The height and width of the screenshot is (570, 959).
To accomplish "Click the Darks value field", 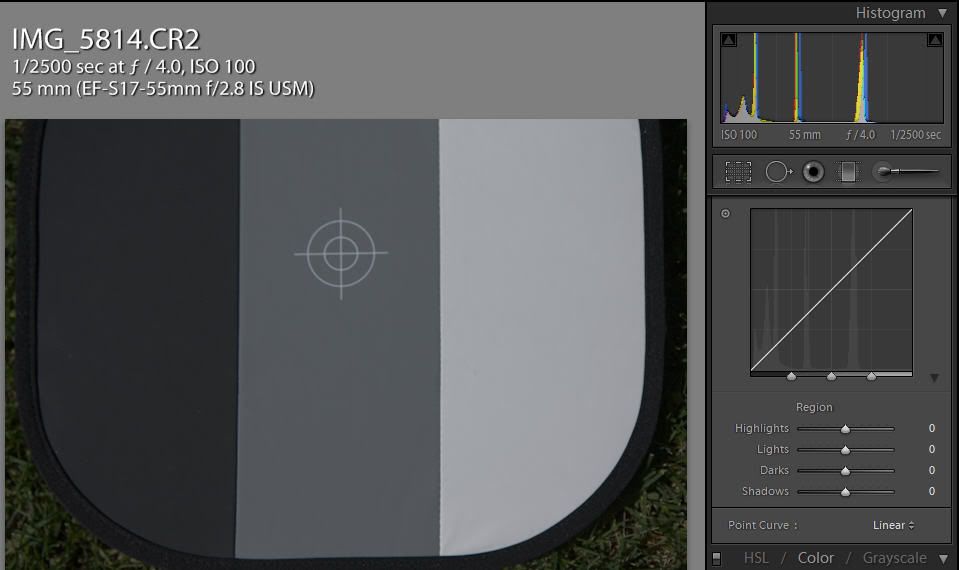I will coord(931,470).
